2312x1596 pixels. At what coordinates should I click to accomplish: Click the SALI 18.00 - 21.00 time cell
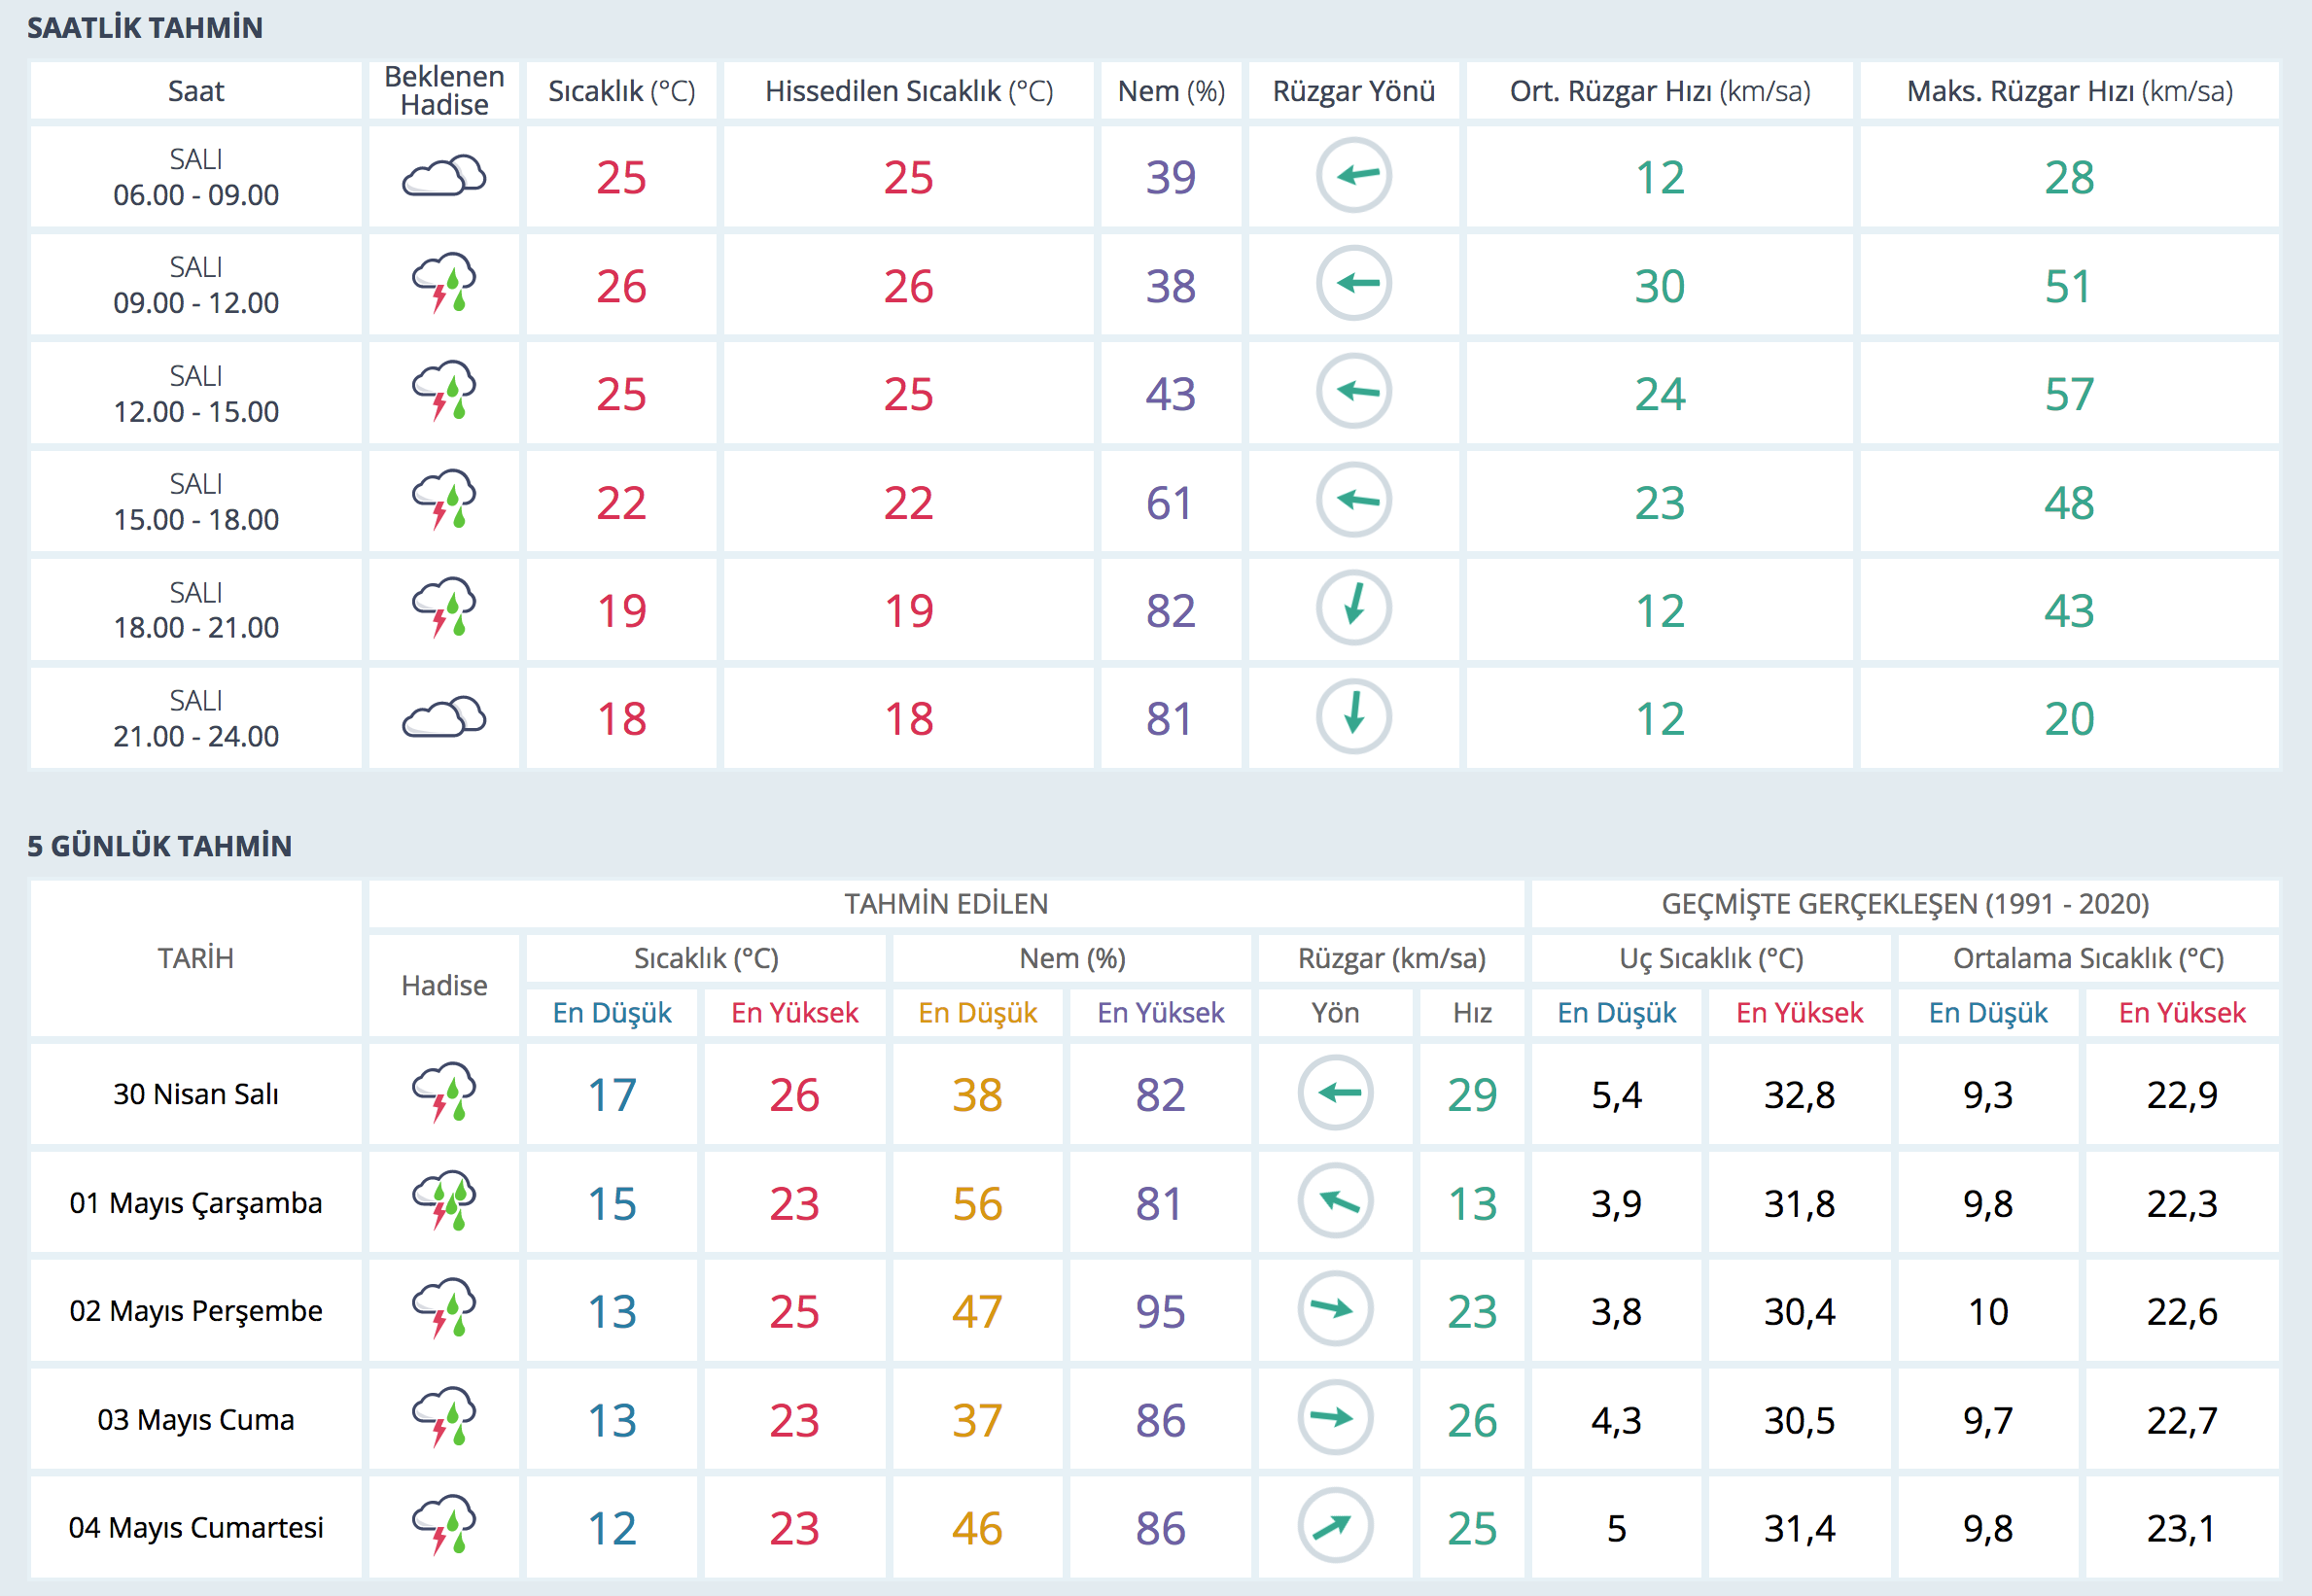(196, 609)
